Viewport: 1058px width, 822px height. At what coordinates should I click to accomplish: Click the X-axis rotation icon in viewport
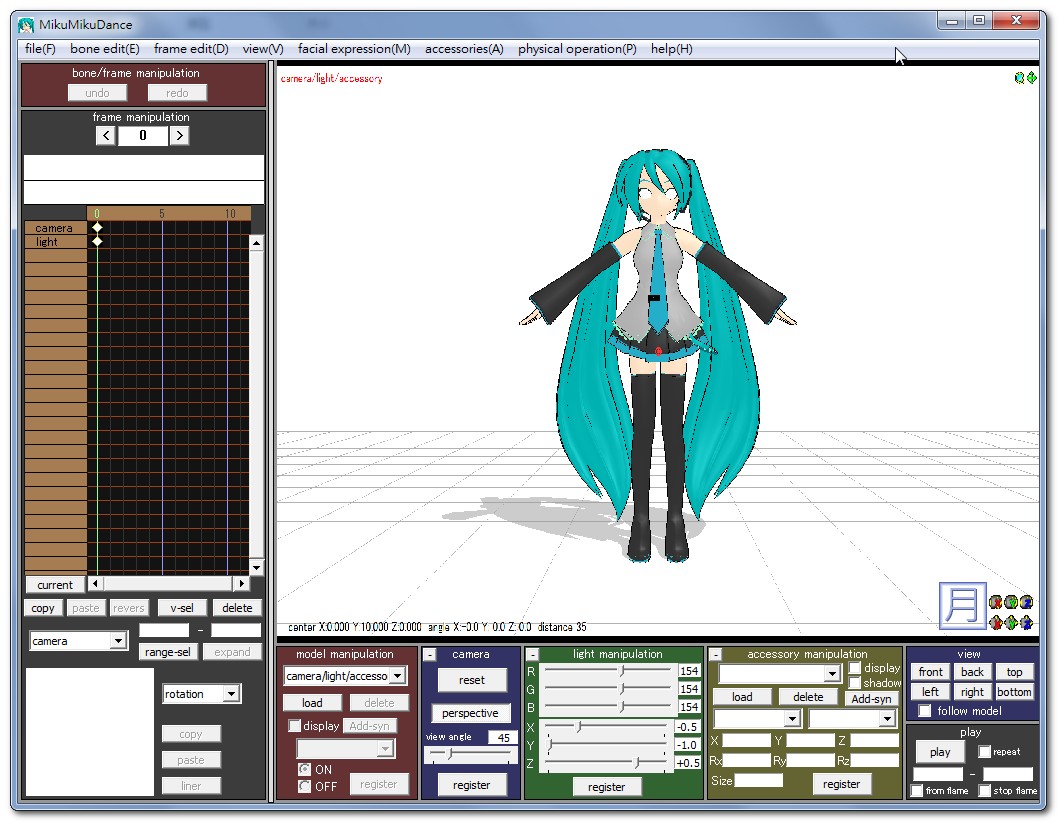click(996, 602)
